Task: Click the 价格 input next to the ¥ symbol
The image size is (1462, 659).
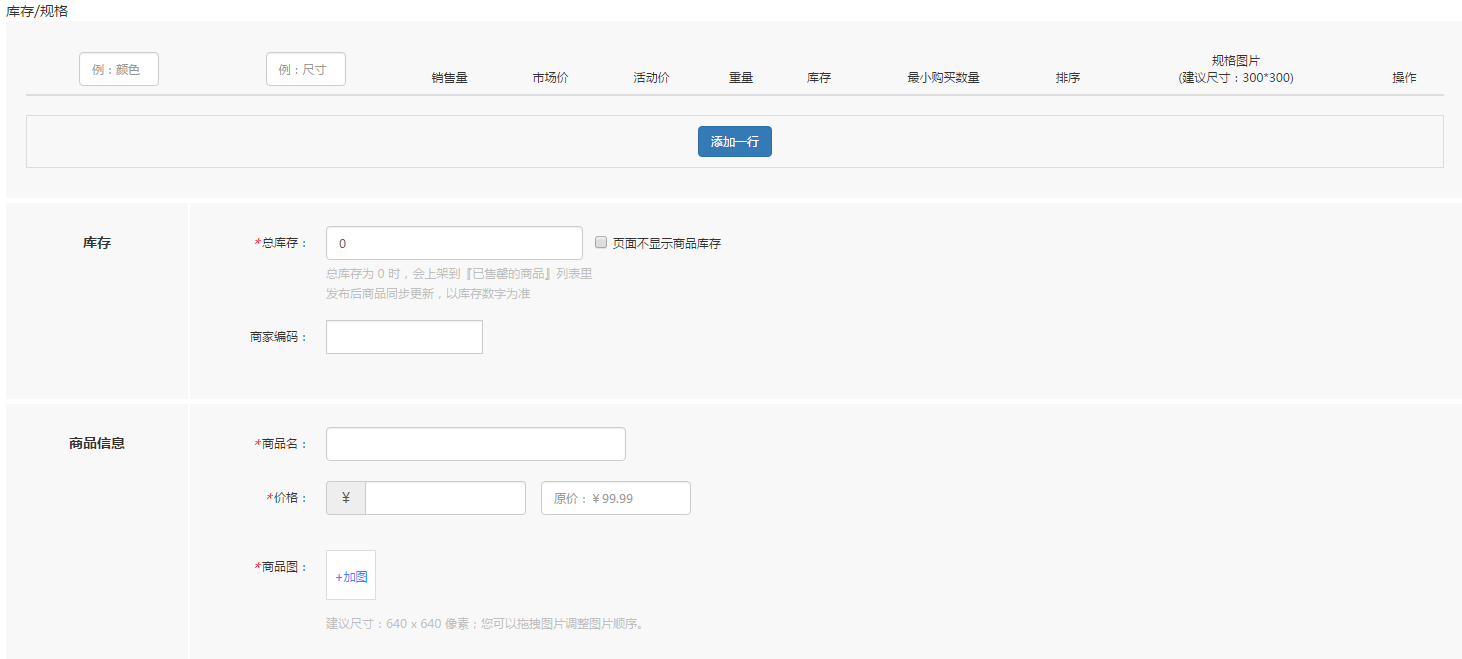Action: [445, 497]
